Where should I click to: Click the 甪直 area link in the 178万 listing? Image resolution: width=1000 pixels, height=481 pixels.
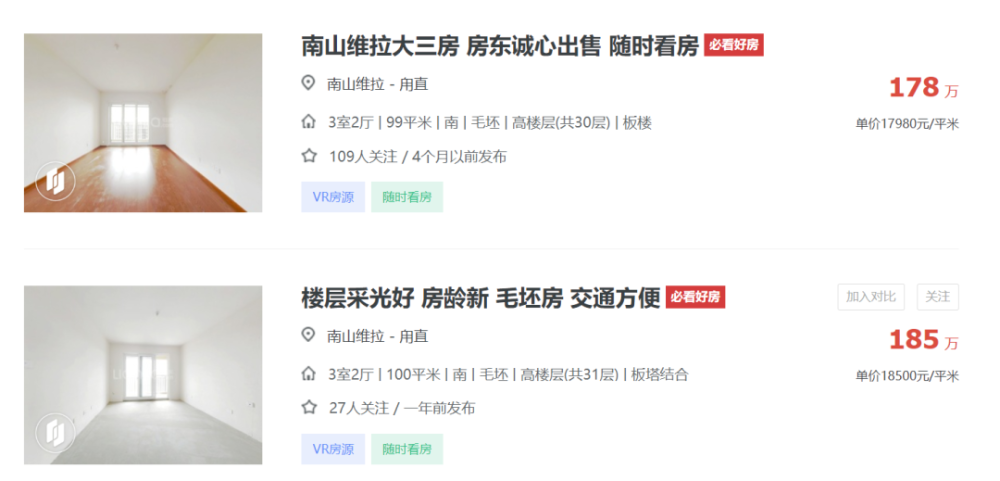pyautogui.click(x=414, y=84)
